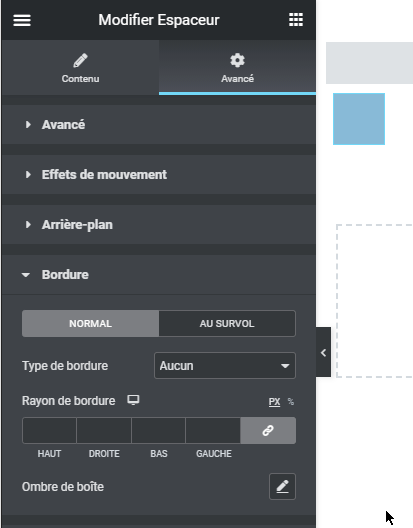Click the HAUT border radius field
Viewport: 413px width, 528px height.
tap(49, 430)
